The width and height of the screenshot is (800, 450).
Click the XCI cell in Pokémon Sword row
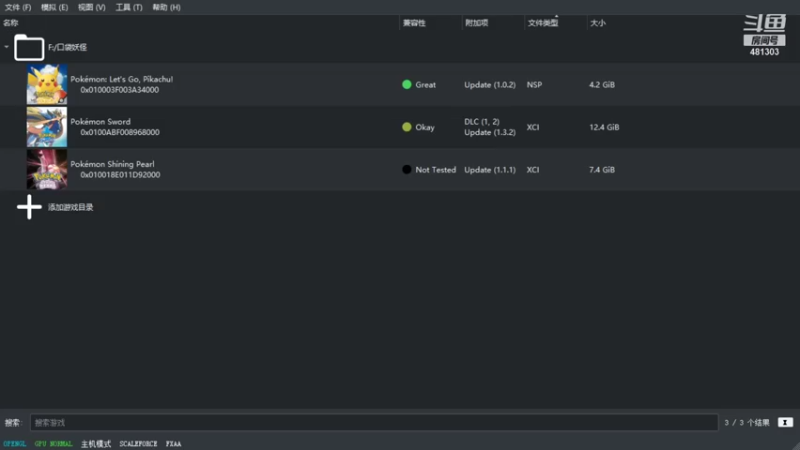click(533, 127)
